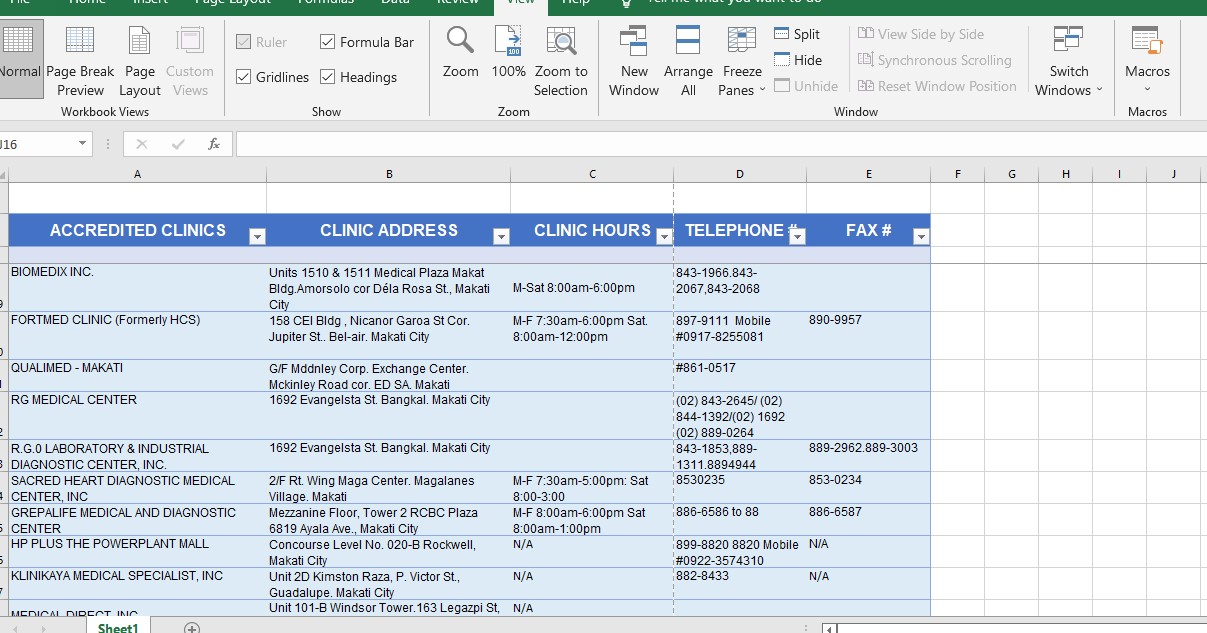Click View Side by Side

click(x=921, y=34)
